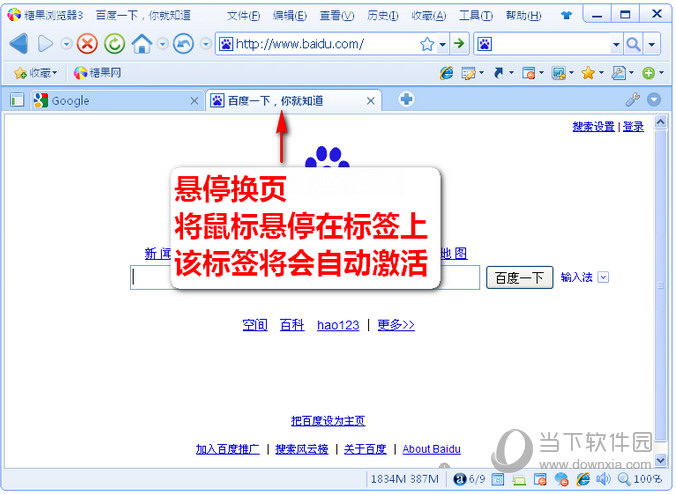Screen dimensions: 676x494
Task: Open the popup blocker toolbar icon
Action: [x=528, y=73]
